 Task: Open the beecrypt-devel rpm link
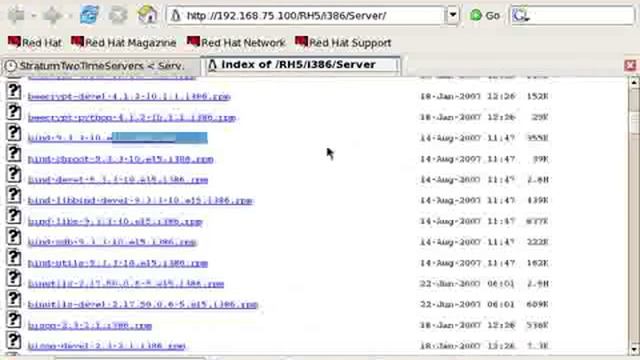[129, 96]
